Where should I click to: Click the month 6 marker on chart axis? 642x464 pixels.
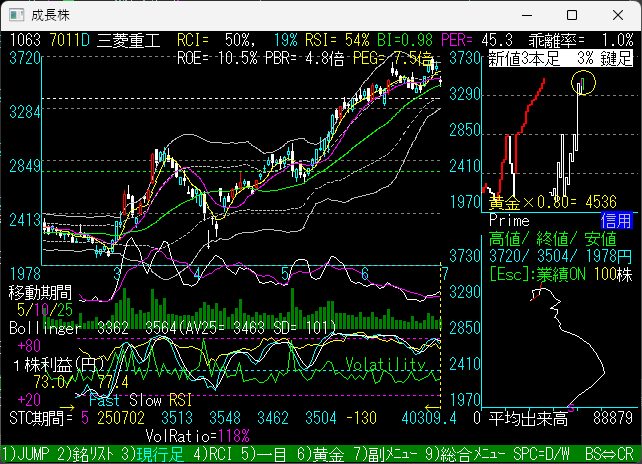pos(365,274)
